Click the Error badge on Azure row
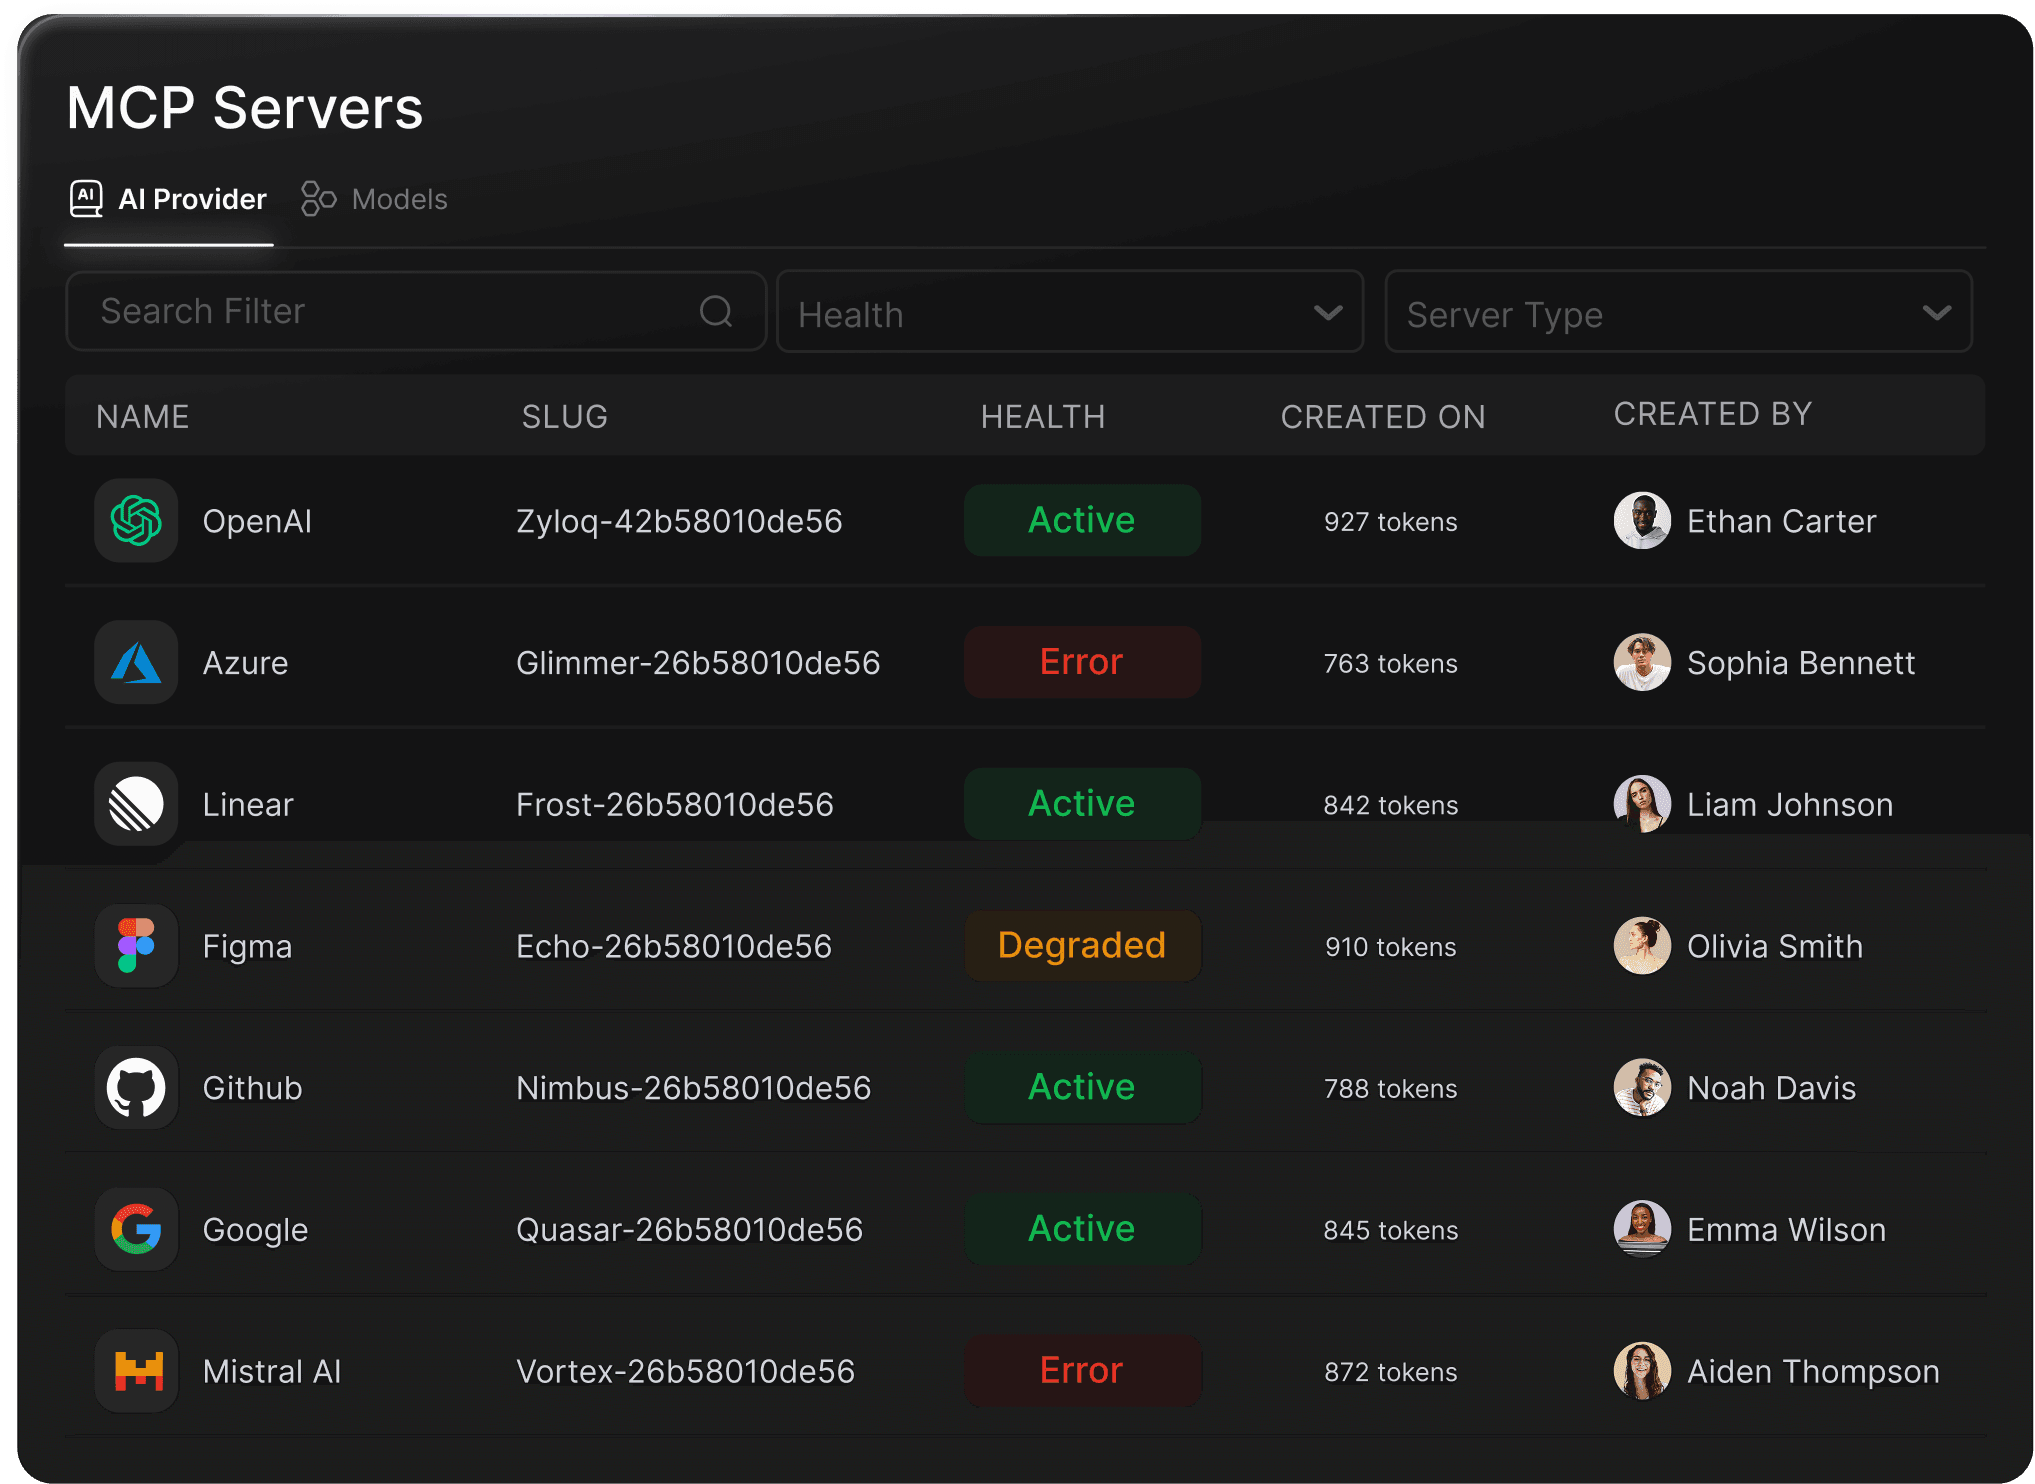The width and height of the screenshot is (2035, 1484). (1082, 663)
